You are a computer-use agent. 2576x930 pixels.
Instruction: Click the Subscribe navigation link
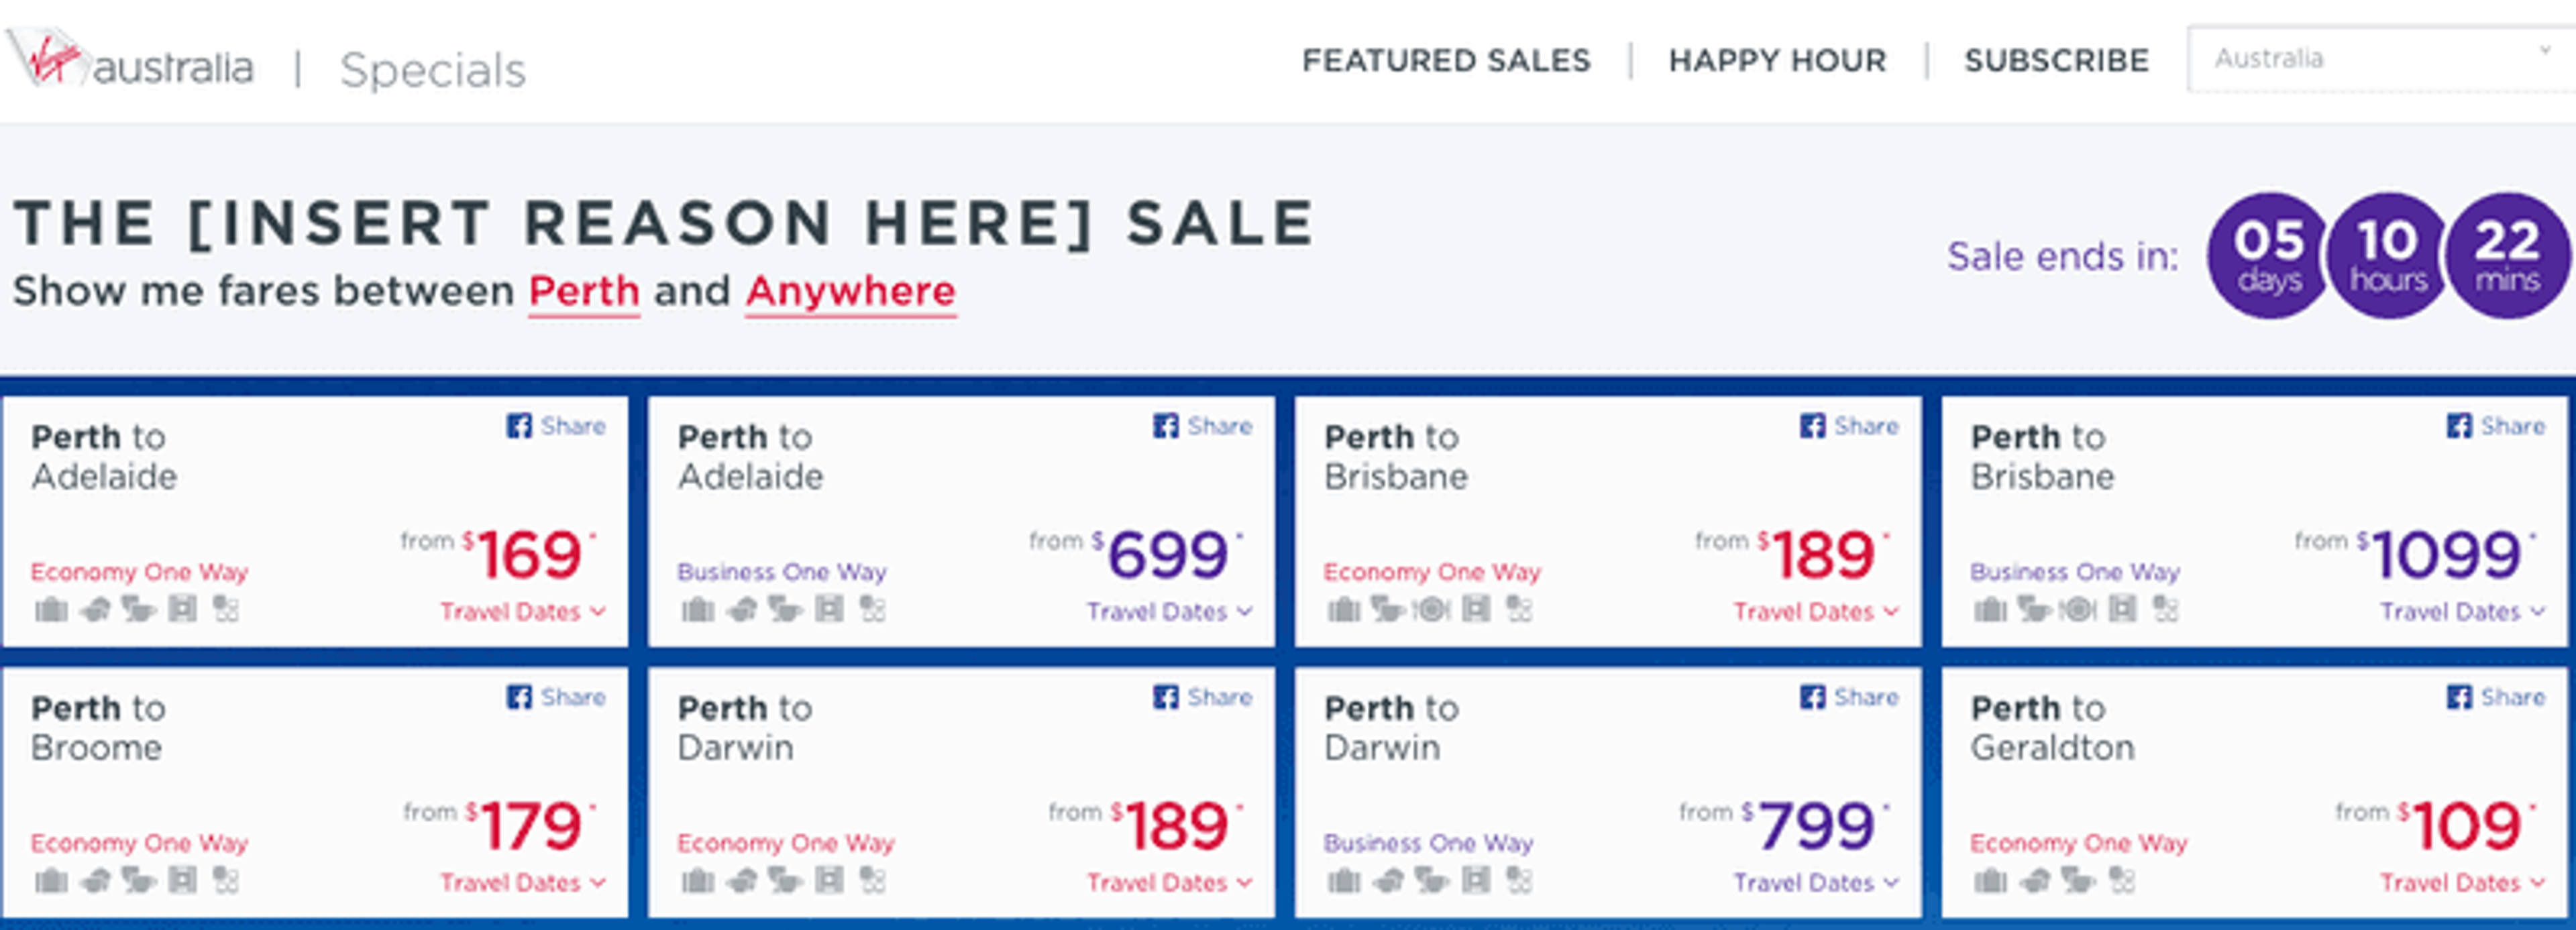(2056, 61)
